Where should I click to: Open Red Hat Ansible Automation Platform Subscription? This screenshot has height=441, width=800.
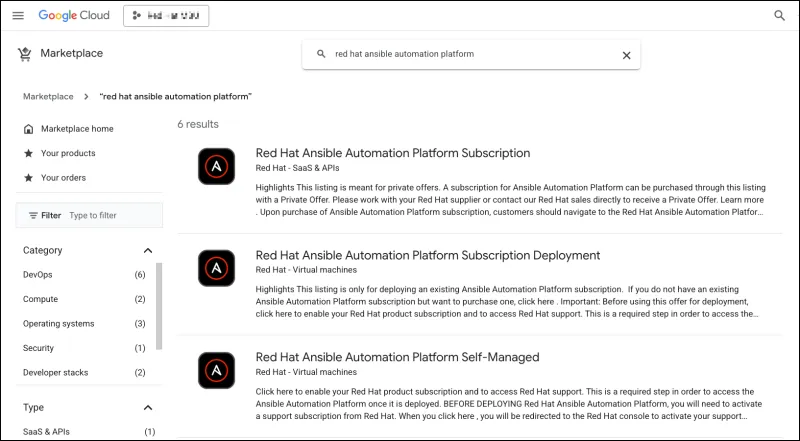pyautogui.click(x=393, y=153)
